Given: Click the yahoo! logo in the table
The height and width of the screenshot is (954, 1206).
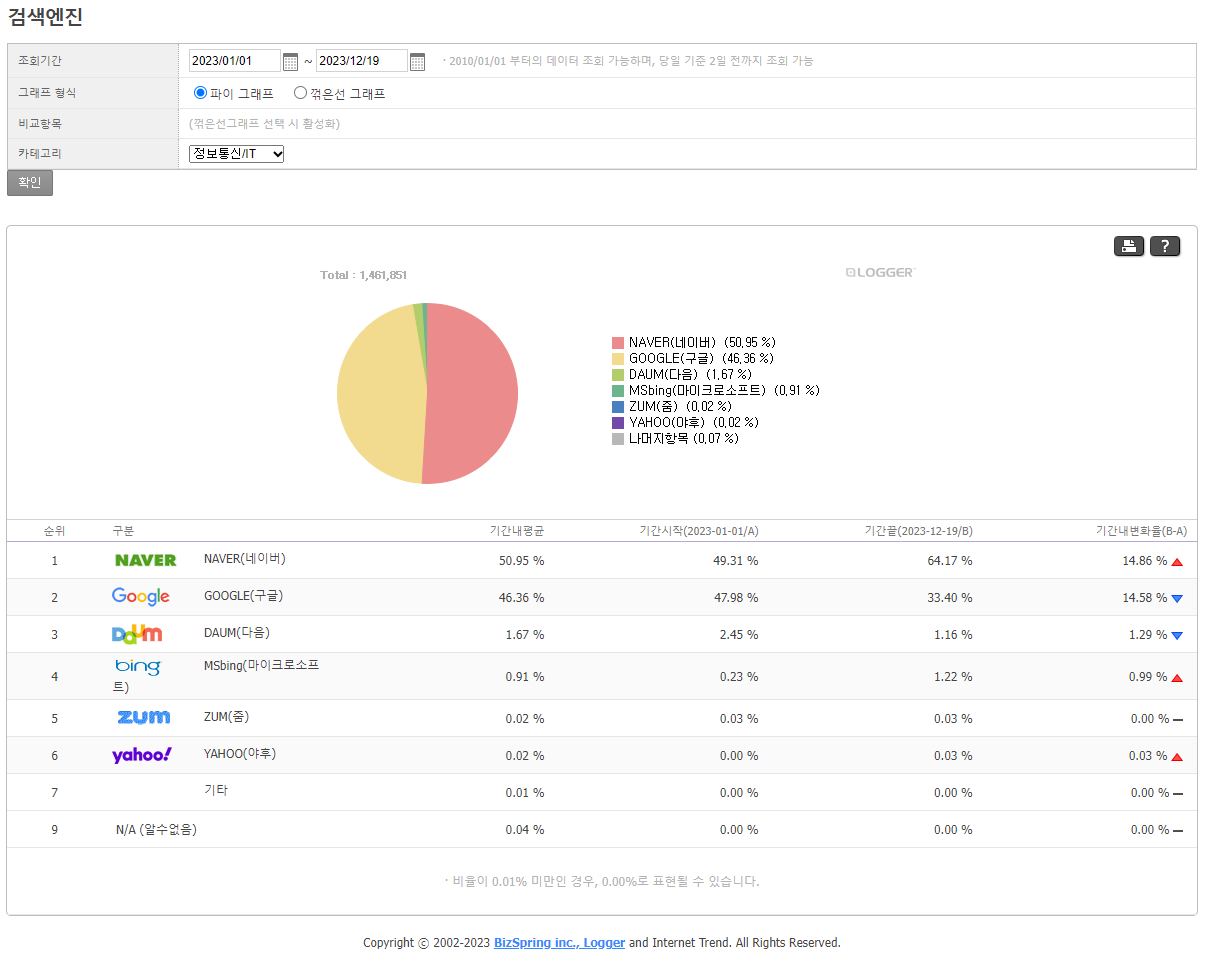Looking at the screenshot, I should [x=142, y=755].
